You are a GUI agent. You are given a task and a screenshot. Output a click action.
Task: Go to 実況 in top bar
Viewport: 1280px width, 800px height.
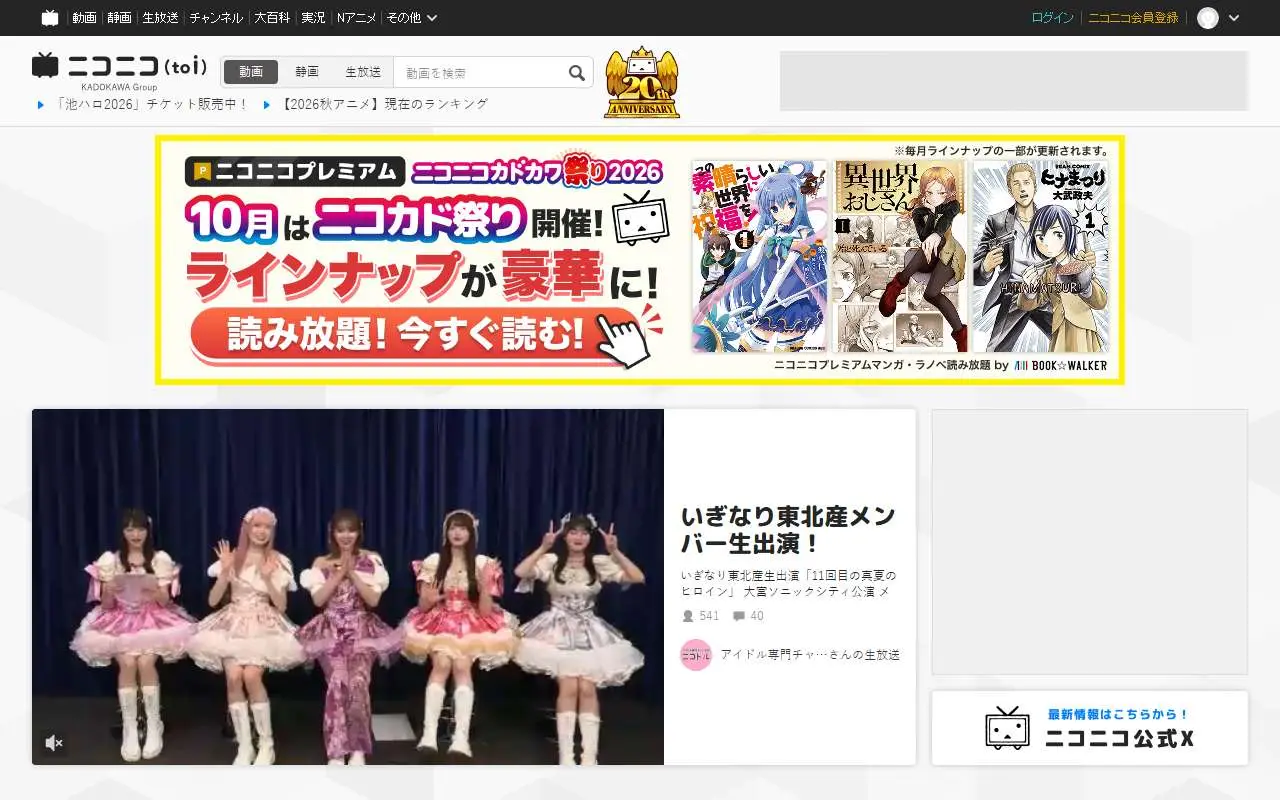tap(313, 18)
